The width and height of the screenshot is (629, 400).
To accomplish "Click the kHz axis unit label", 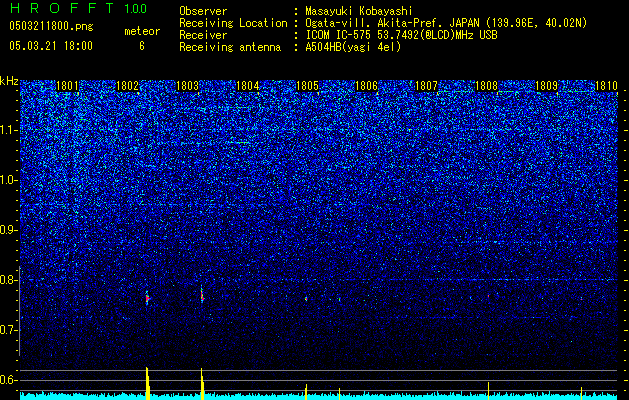I will (9, 81).
